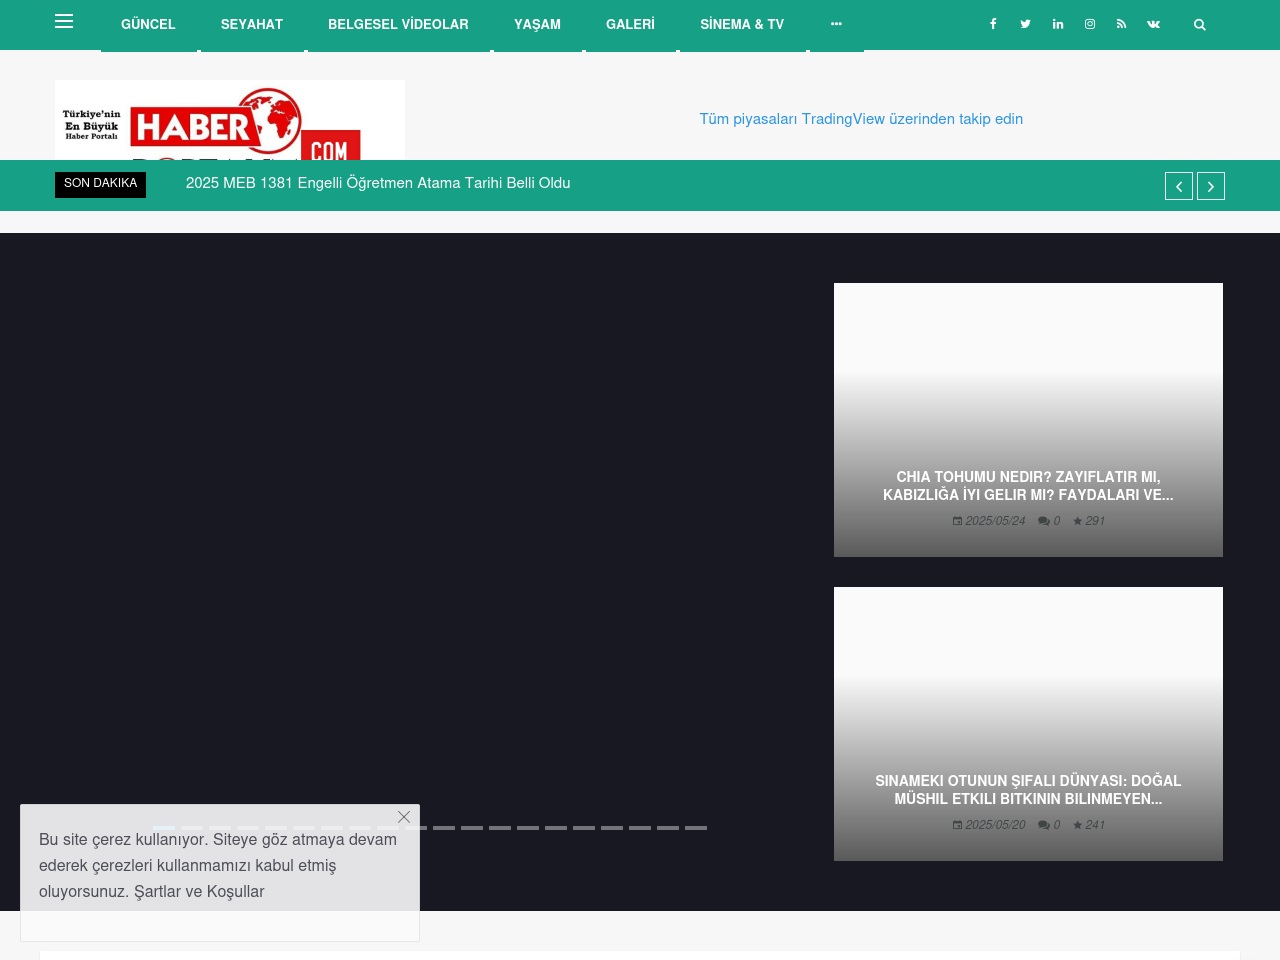Image resolution: width=1280 pixels, height=960 pixels.
Task: Open the Sinameki Otunun Şifalı Dünyası article
Action: coord(1028,790)
